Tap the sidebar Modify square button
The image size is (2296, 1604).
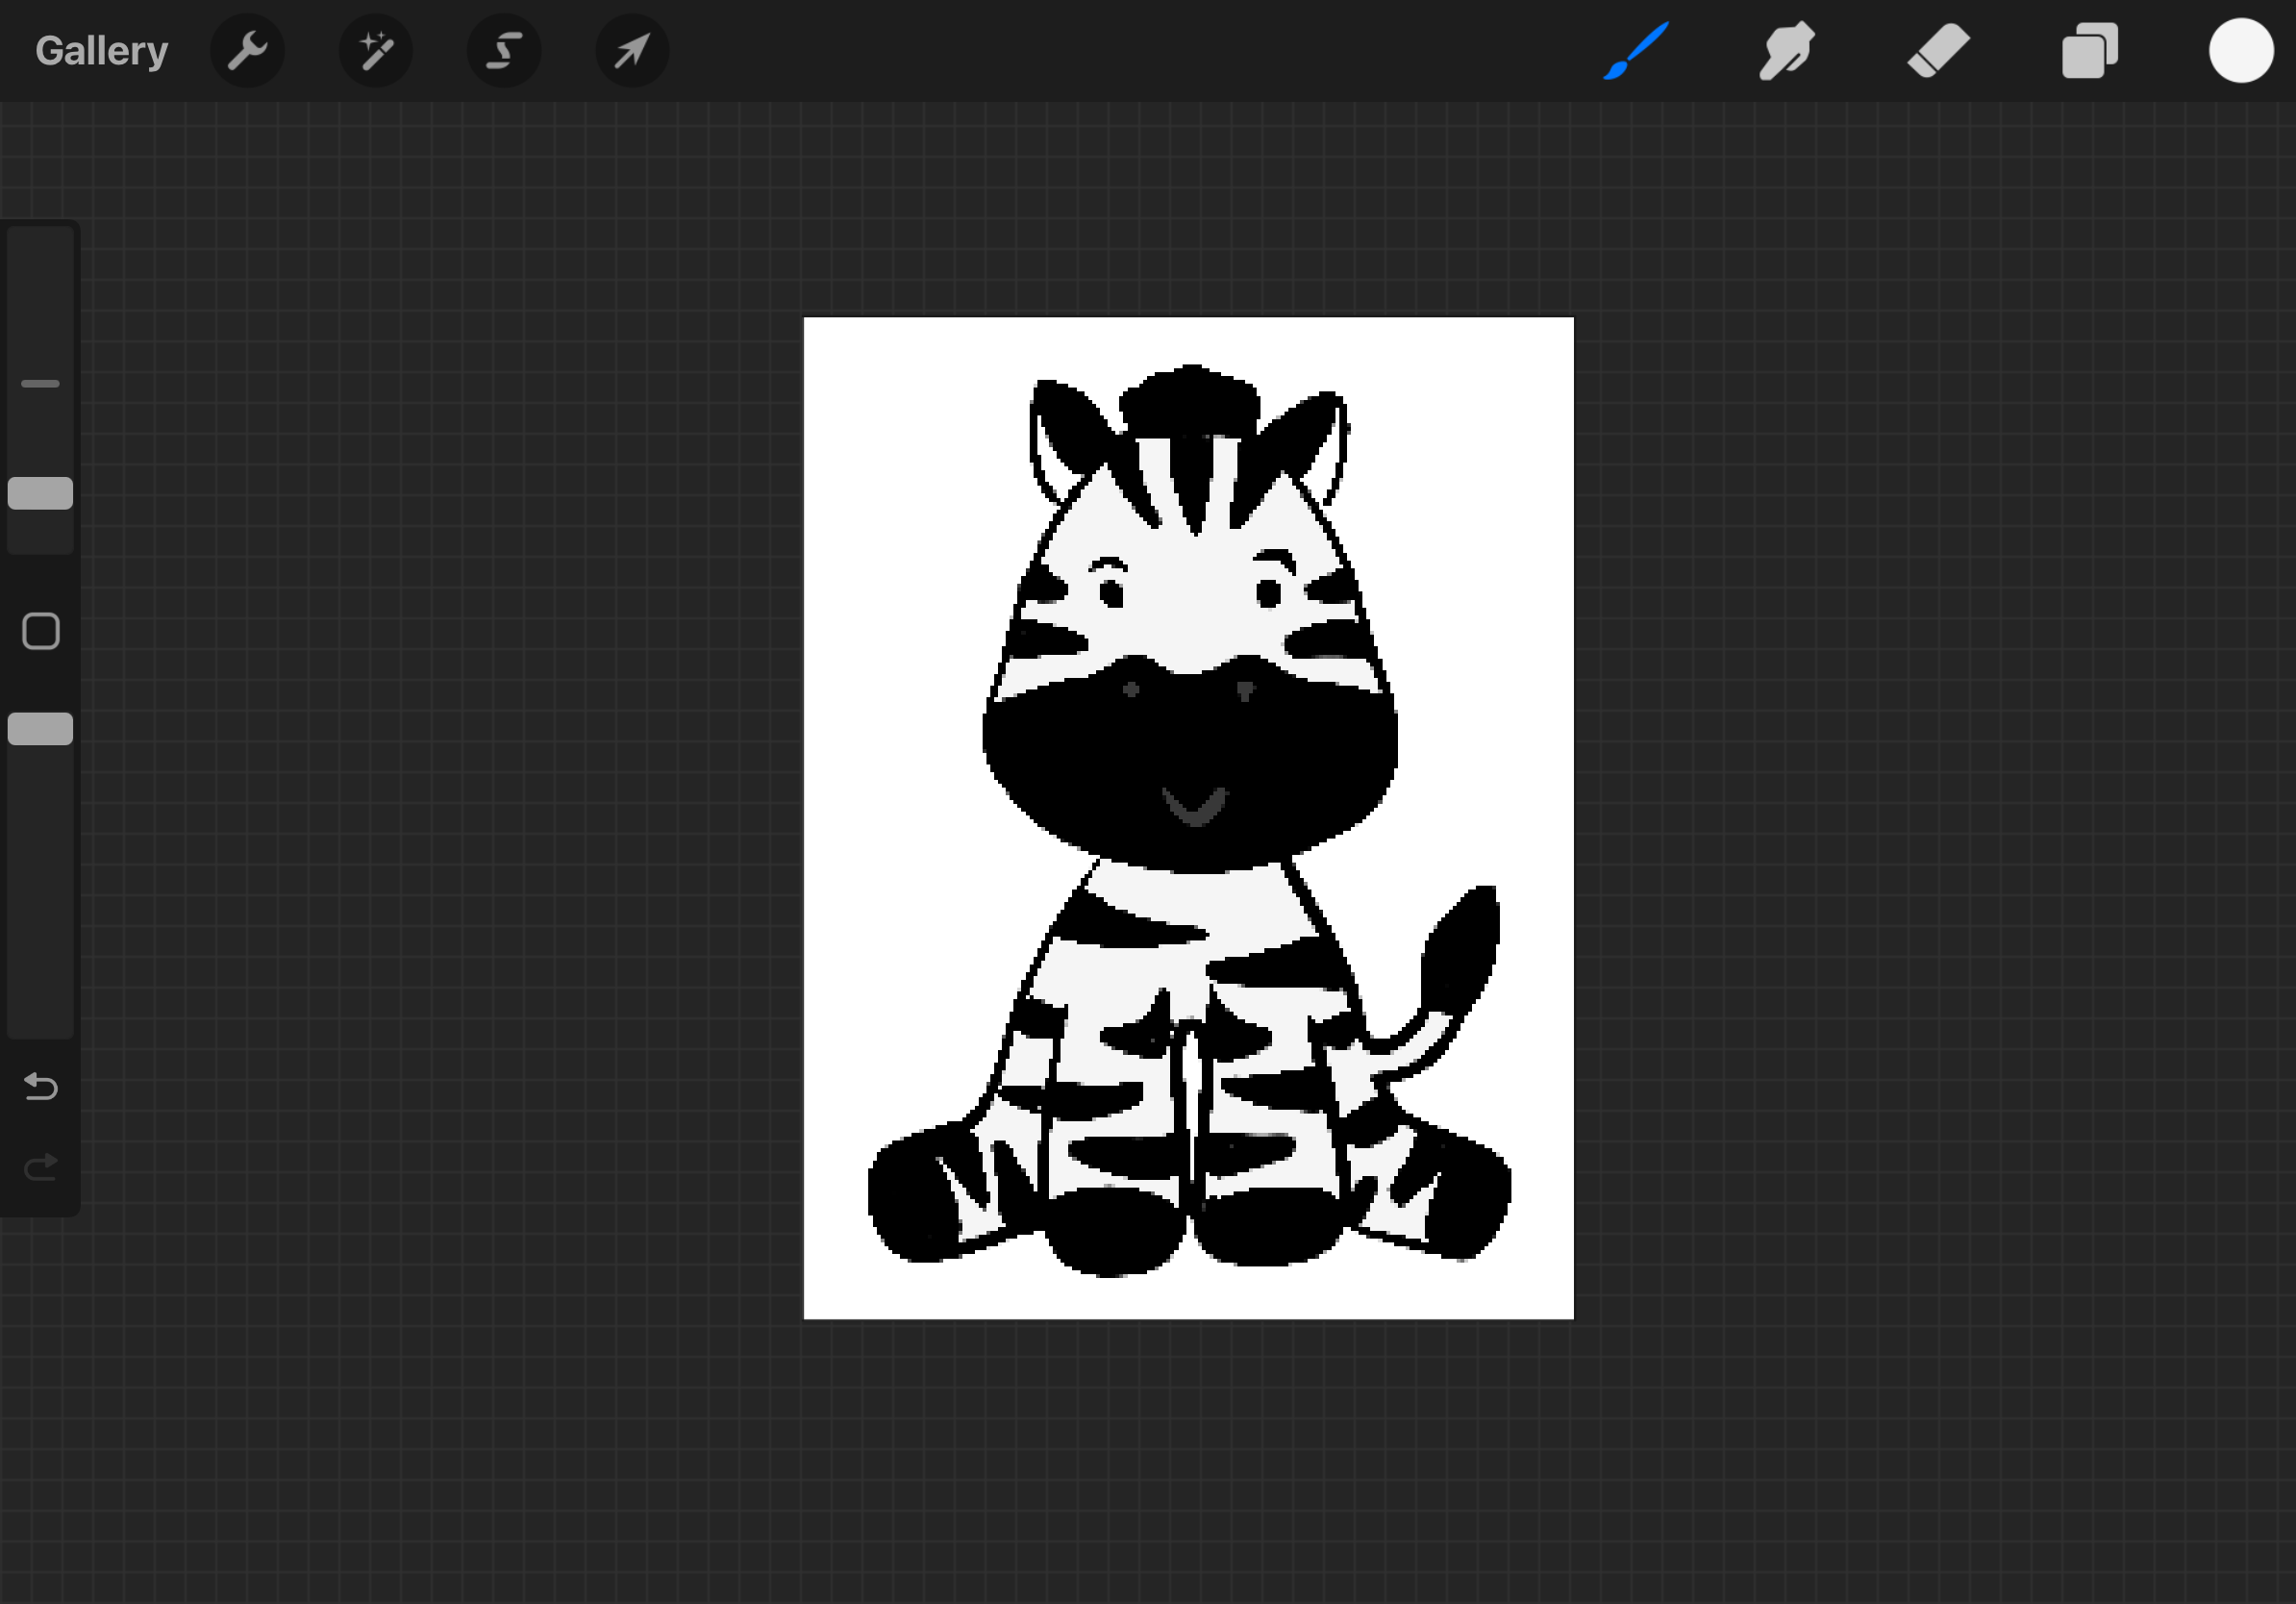coord(40,631)
